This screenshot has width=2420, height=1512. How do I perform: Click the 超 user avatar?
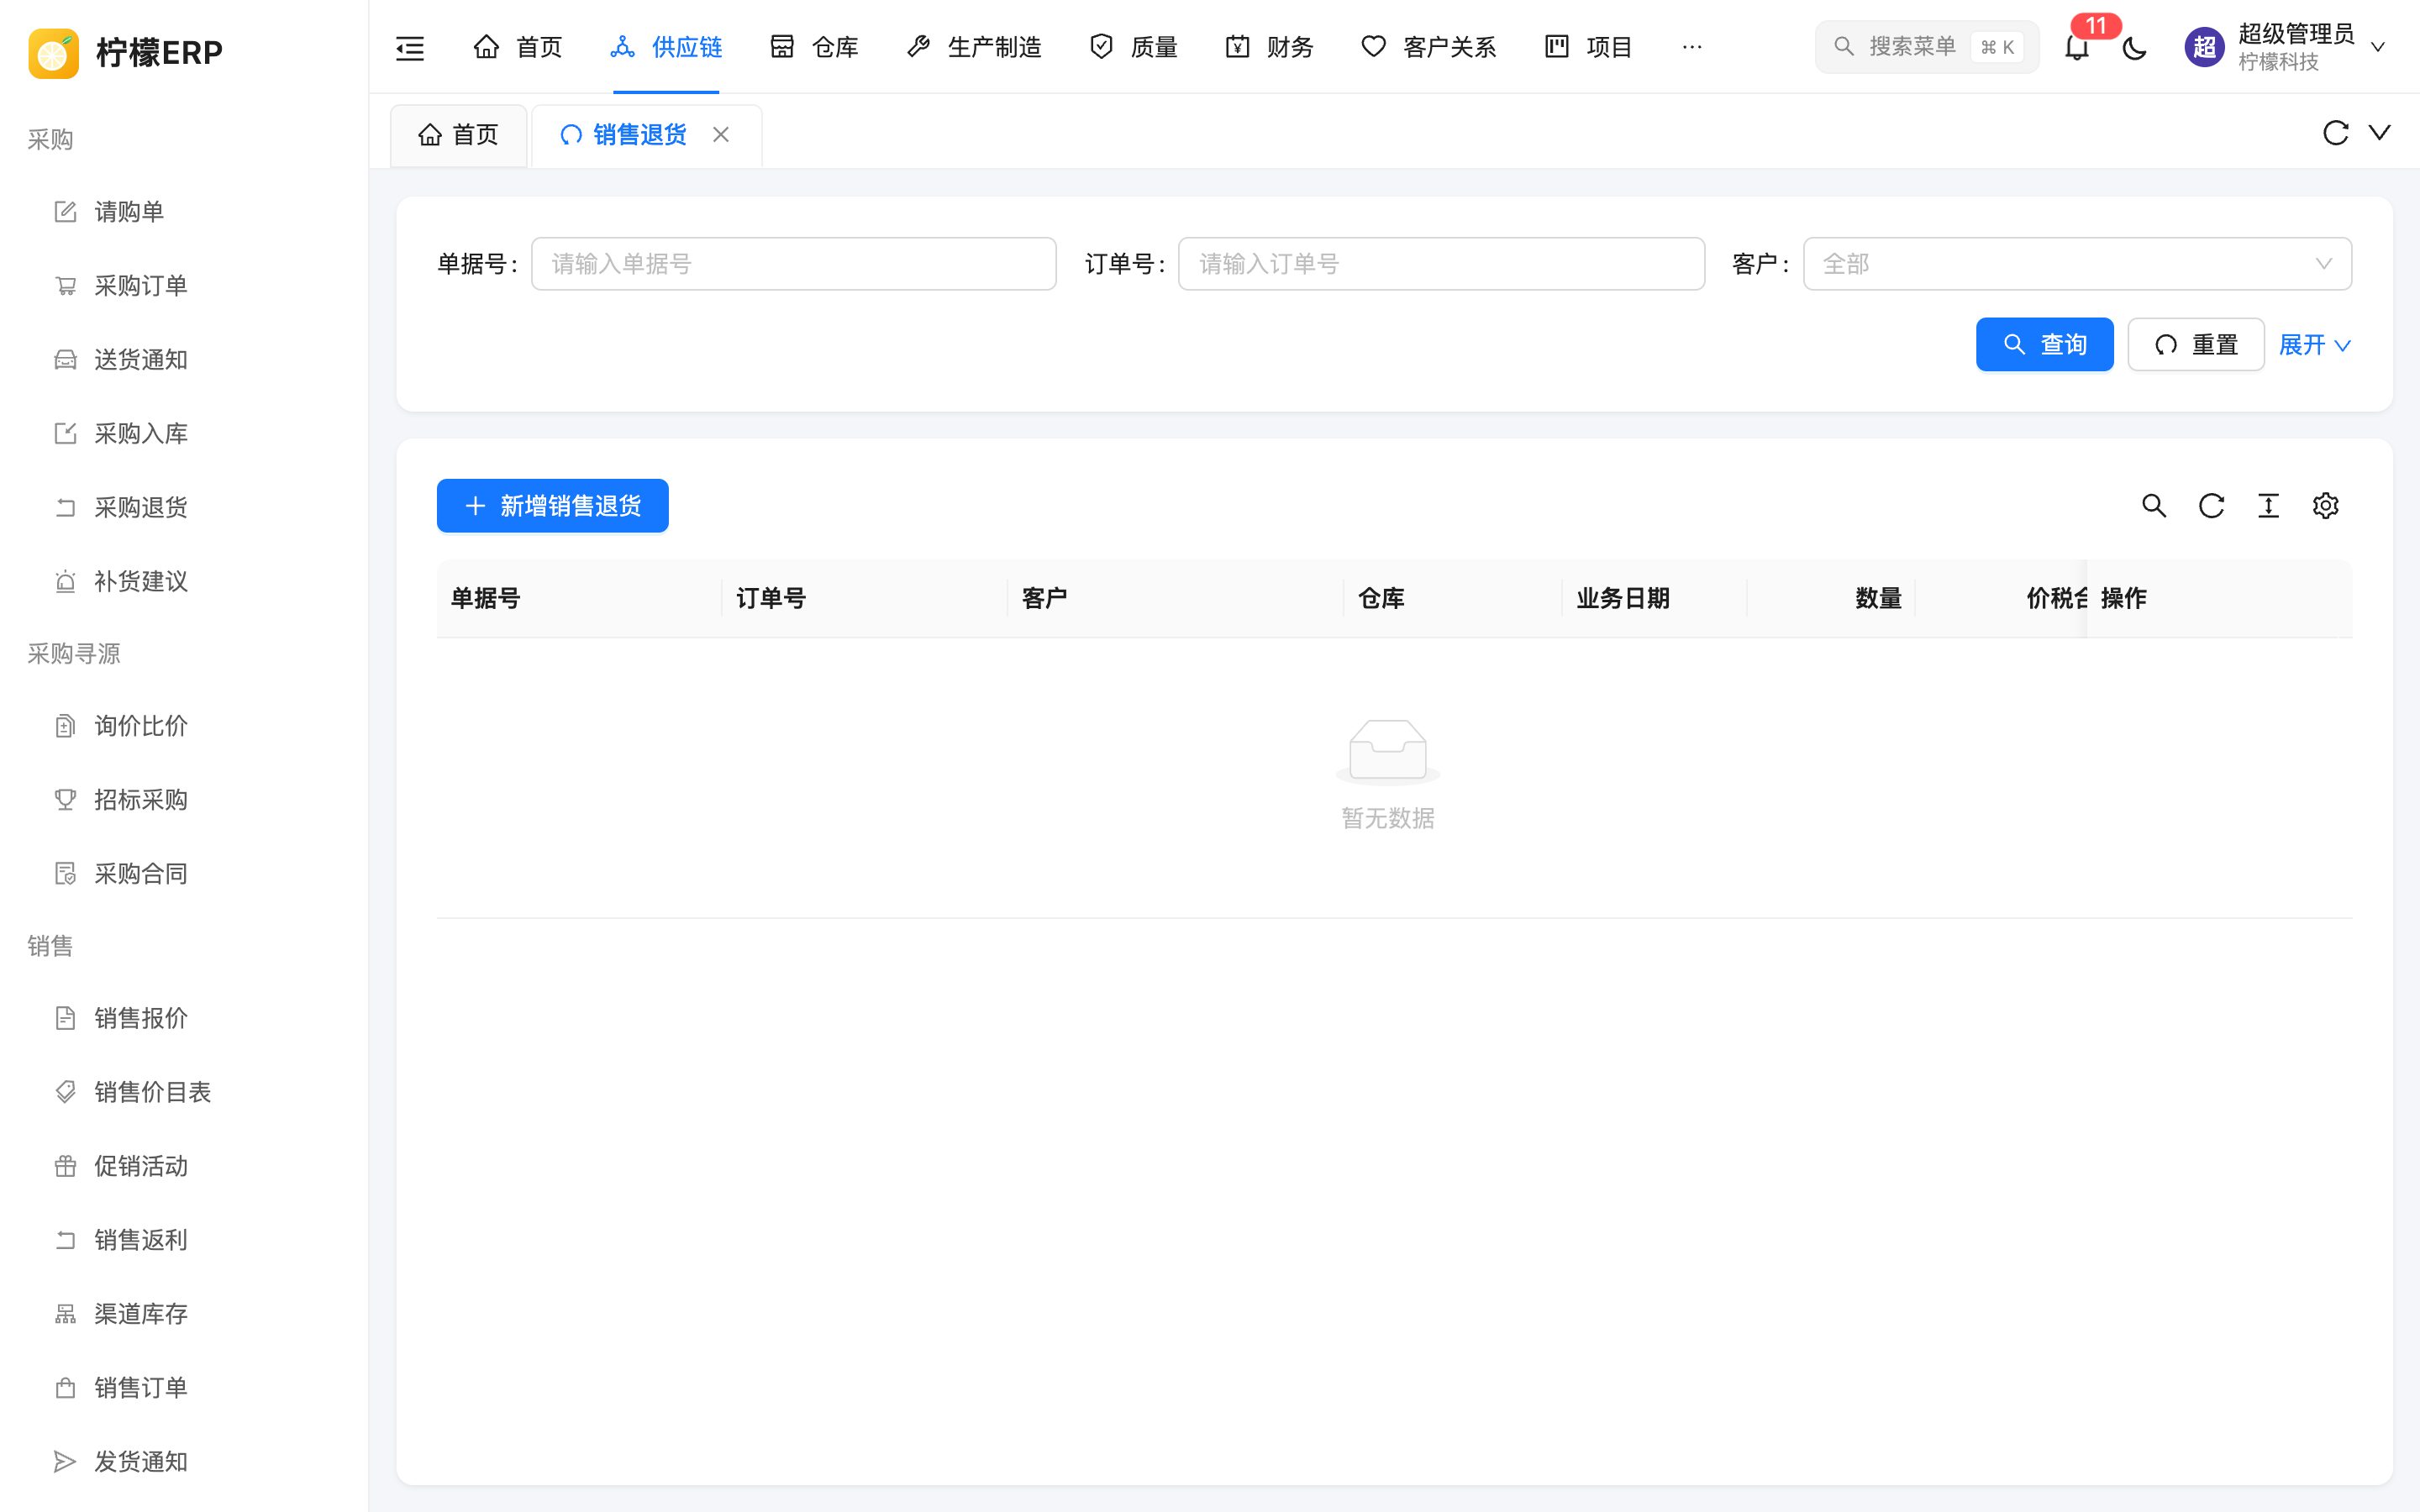(2204, 47)
